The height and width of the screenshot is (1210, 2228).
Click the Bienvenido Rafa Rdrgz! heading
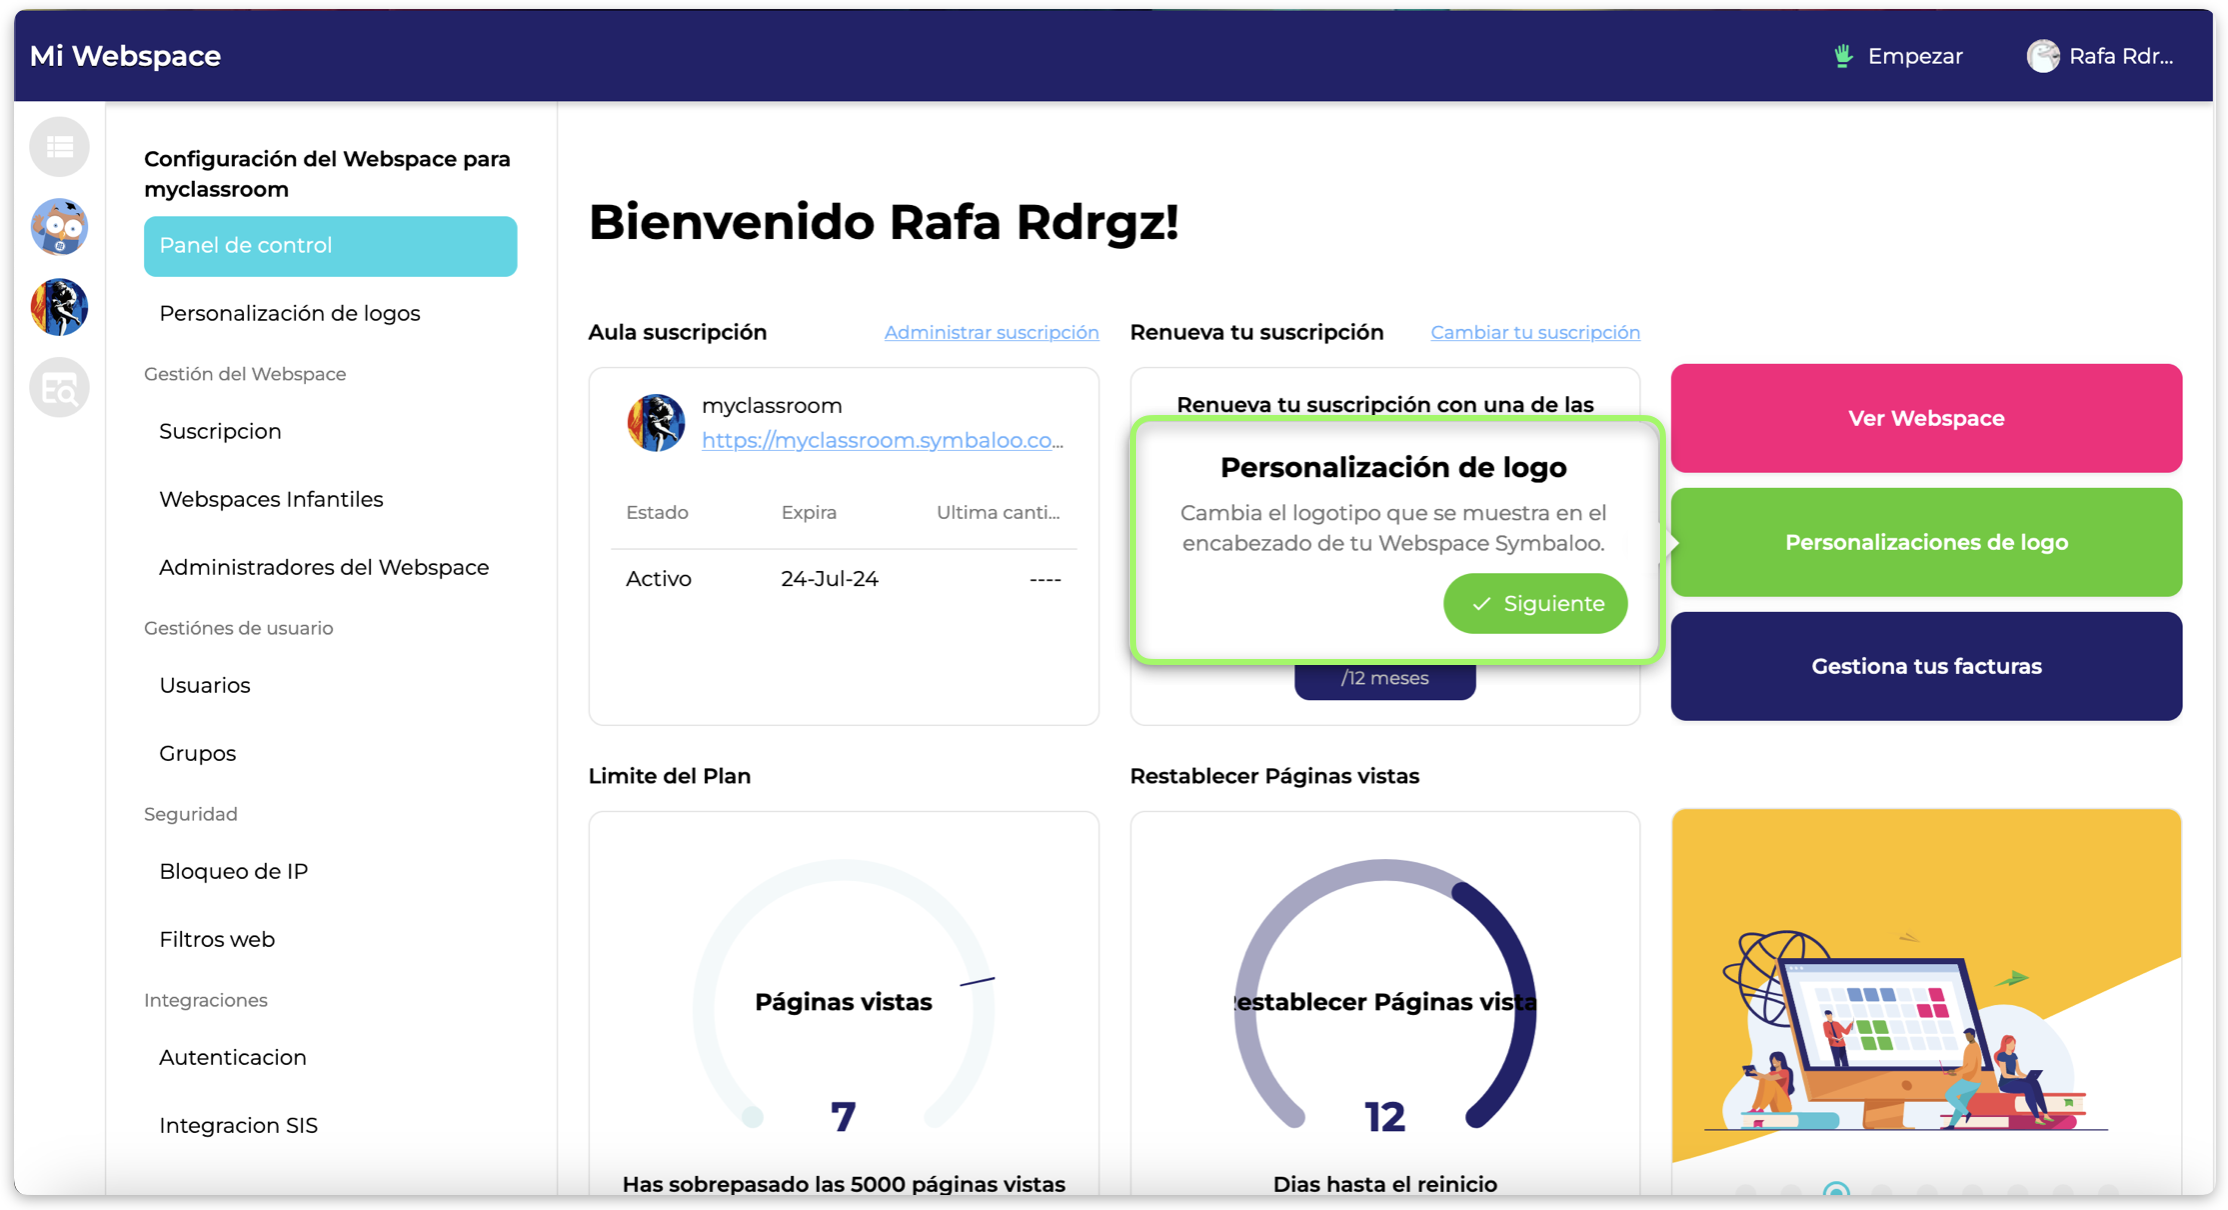[883, 222]
